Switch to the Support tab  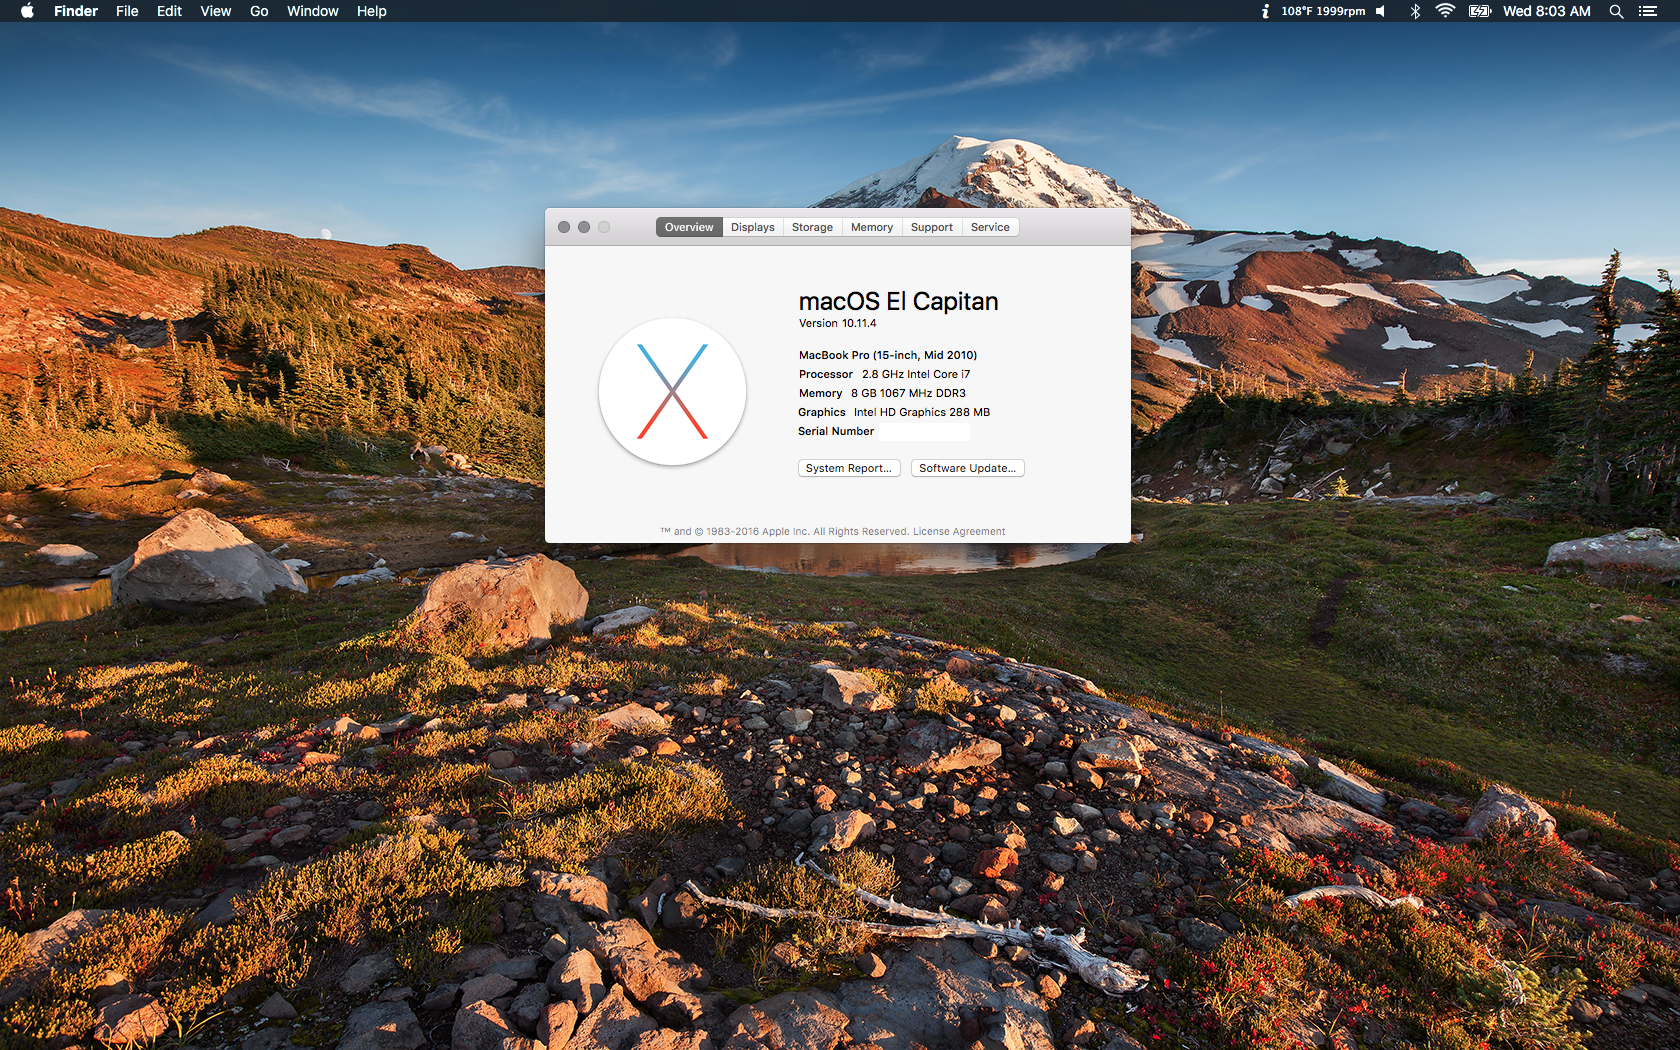pyautogui.click(x=932, y=227)
